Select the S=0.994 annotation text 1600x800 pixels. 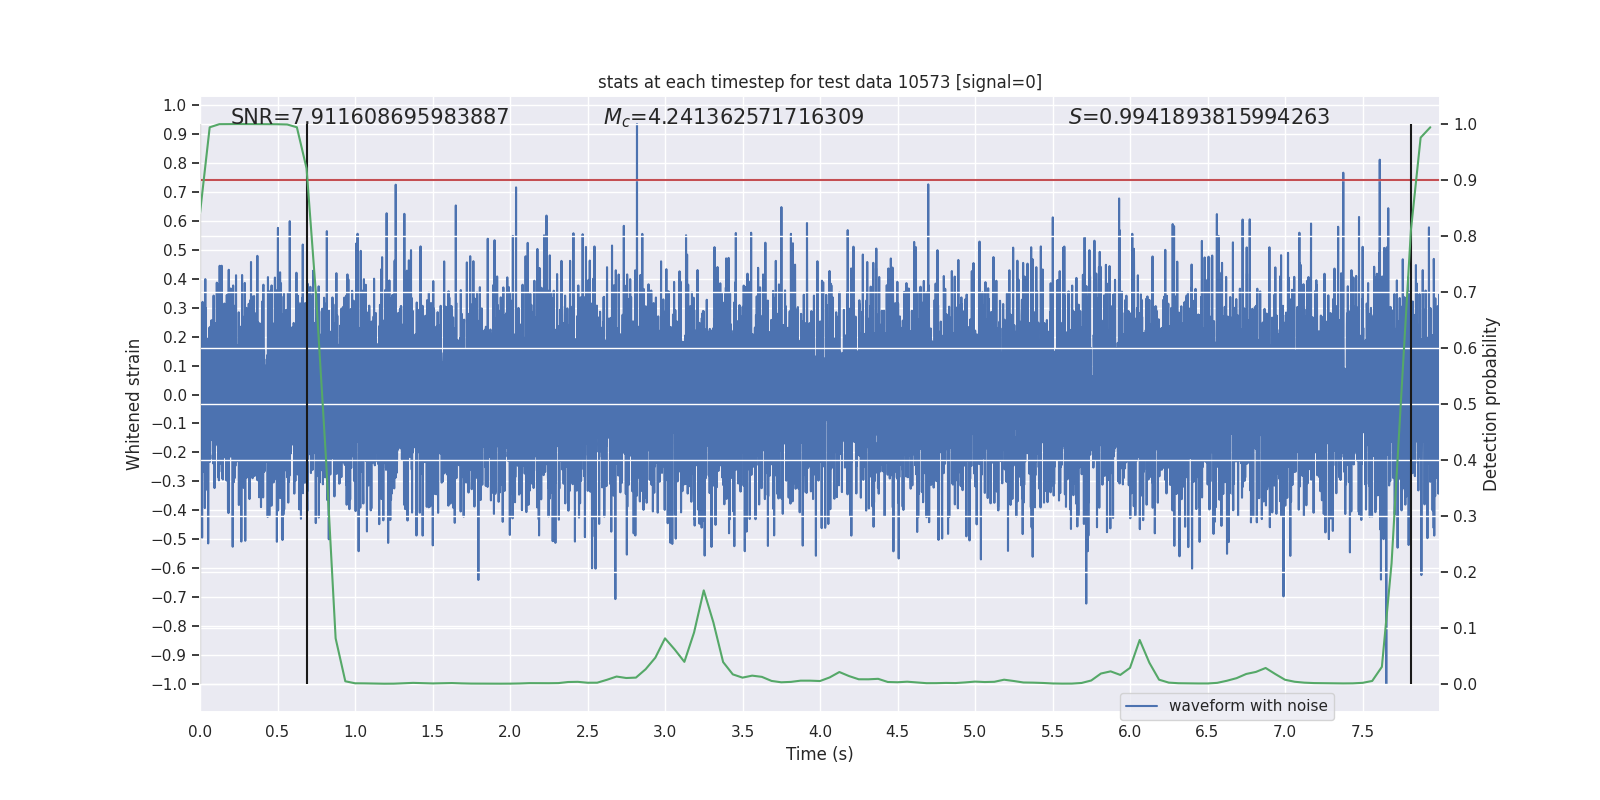pos(1198,117)
